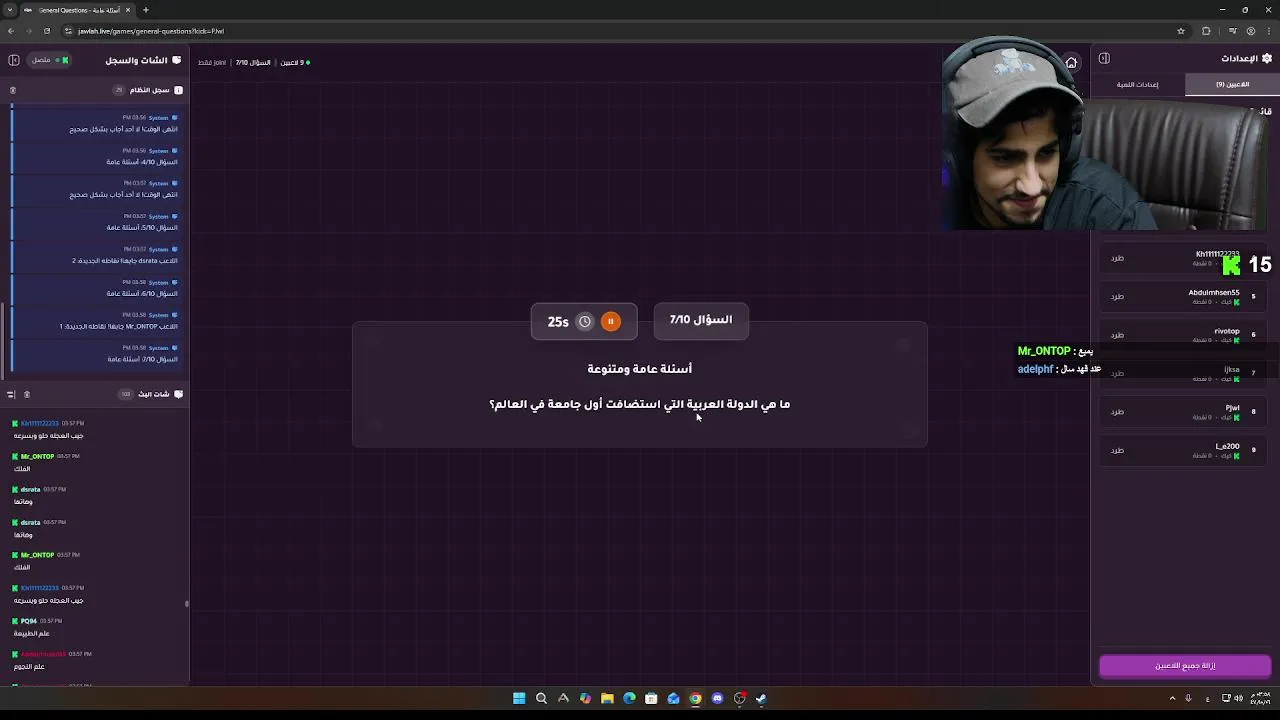Click first dsrata chat username
1280x720 pixels.
click(30, 489)
